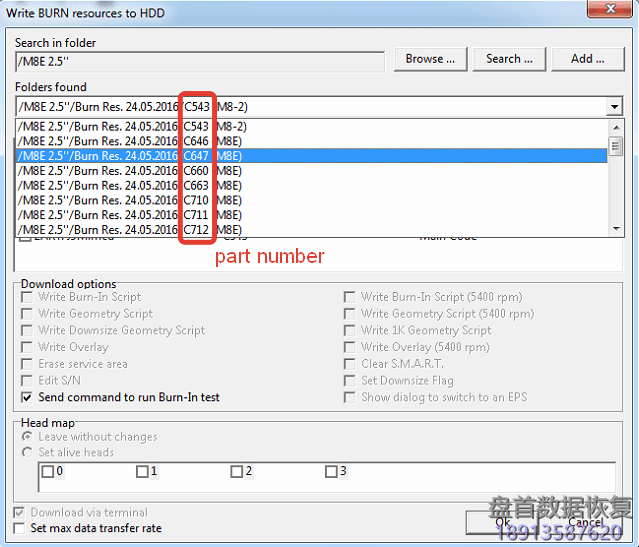Screen dimensions: 639x547
Task: Check head 1 checkbox in head map
Action: 142,472
